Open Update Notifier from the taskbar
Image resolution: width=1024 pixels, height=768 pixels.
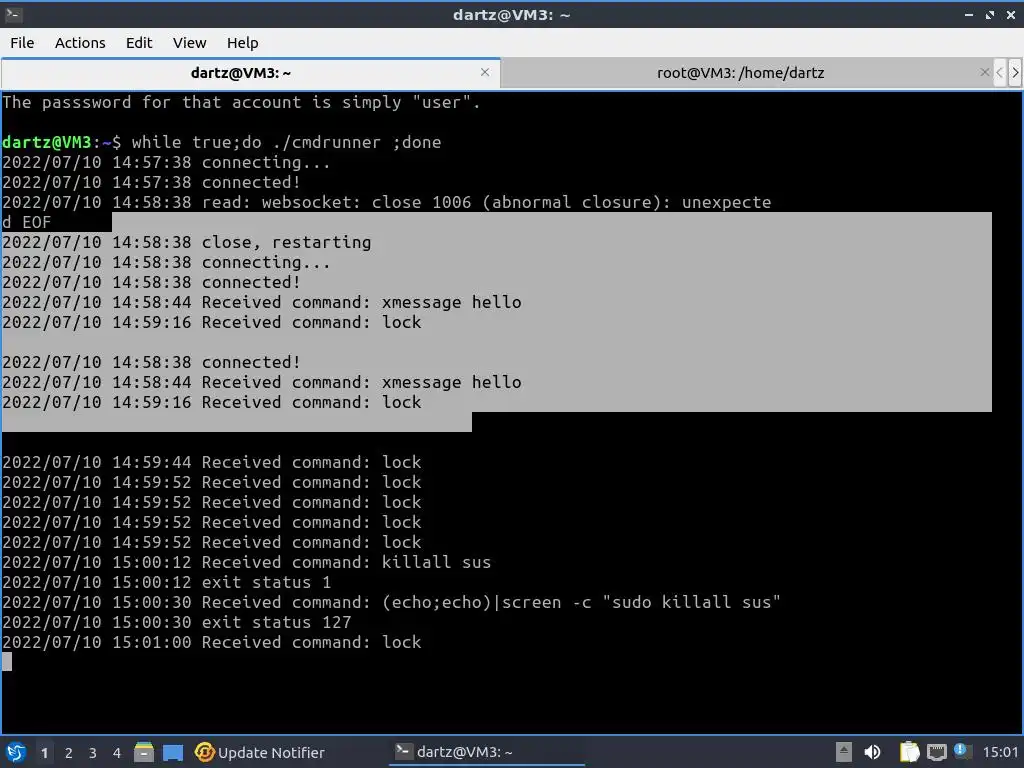[x=260, y=752]
